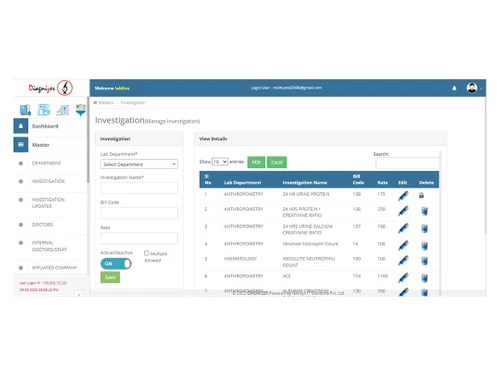
Task: Go to DOCTORS in the sidebar
Action: [x=42, y=224]
